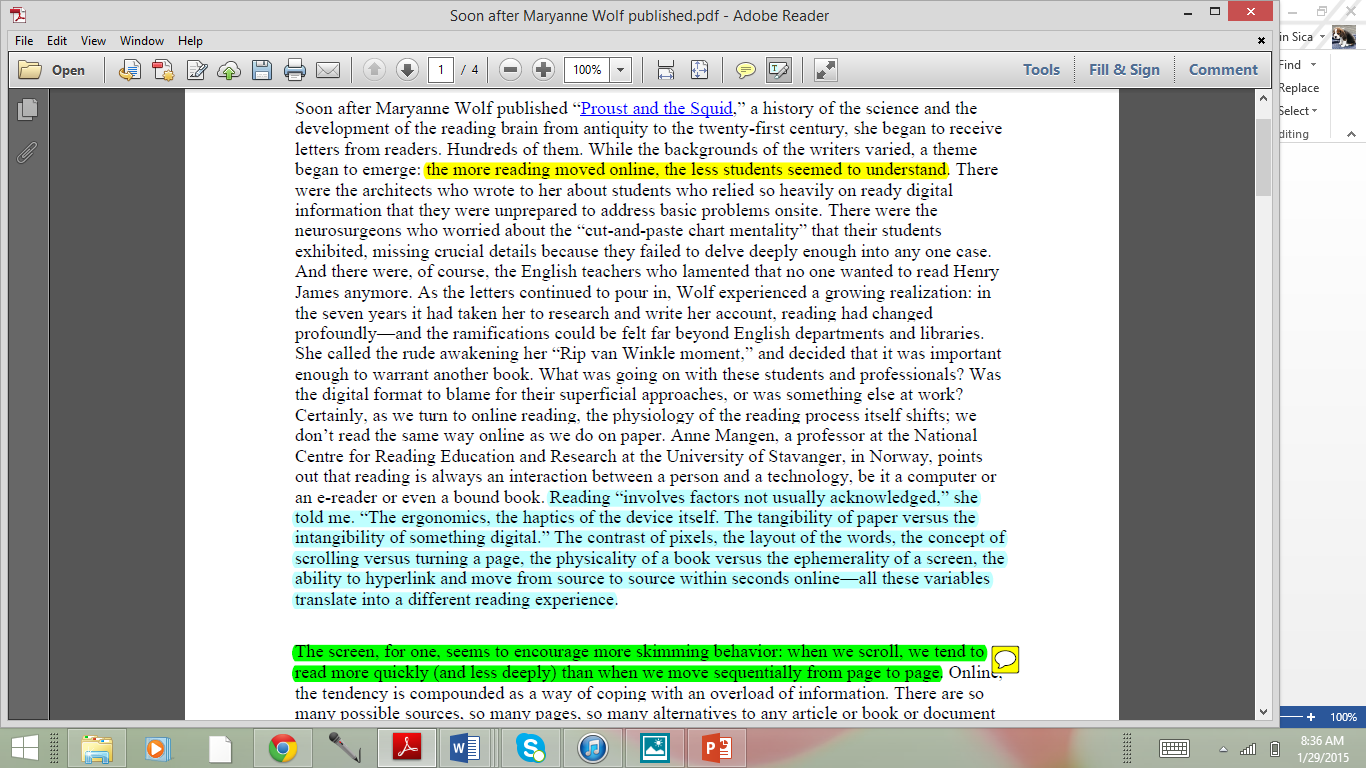Screen dimensions: 1366x768
Task: Open iTunes from the taskbar
Action: [x=592, y=748]
